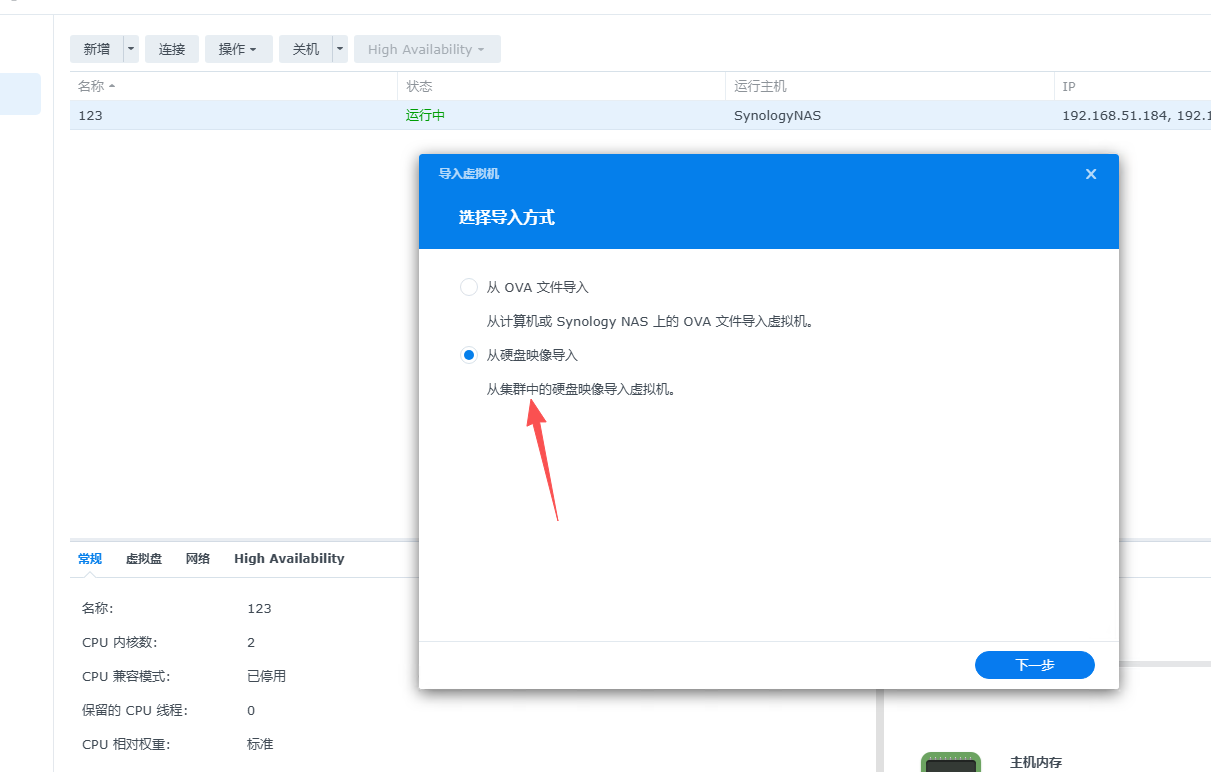Image resolution: width=1211 pixels, height=772 pixels.
Task: Select the 常规 tab
Action: (x=89, y=558)
